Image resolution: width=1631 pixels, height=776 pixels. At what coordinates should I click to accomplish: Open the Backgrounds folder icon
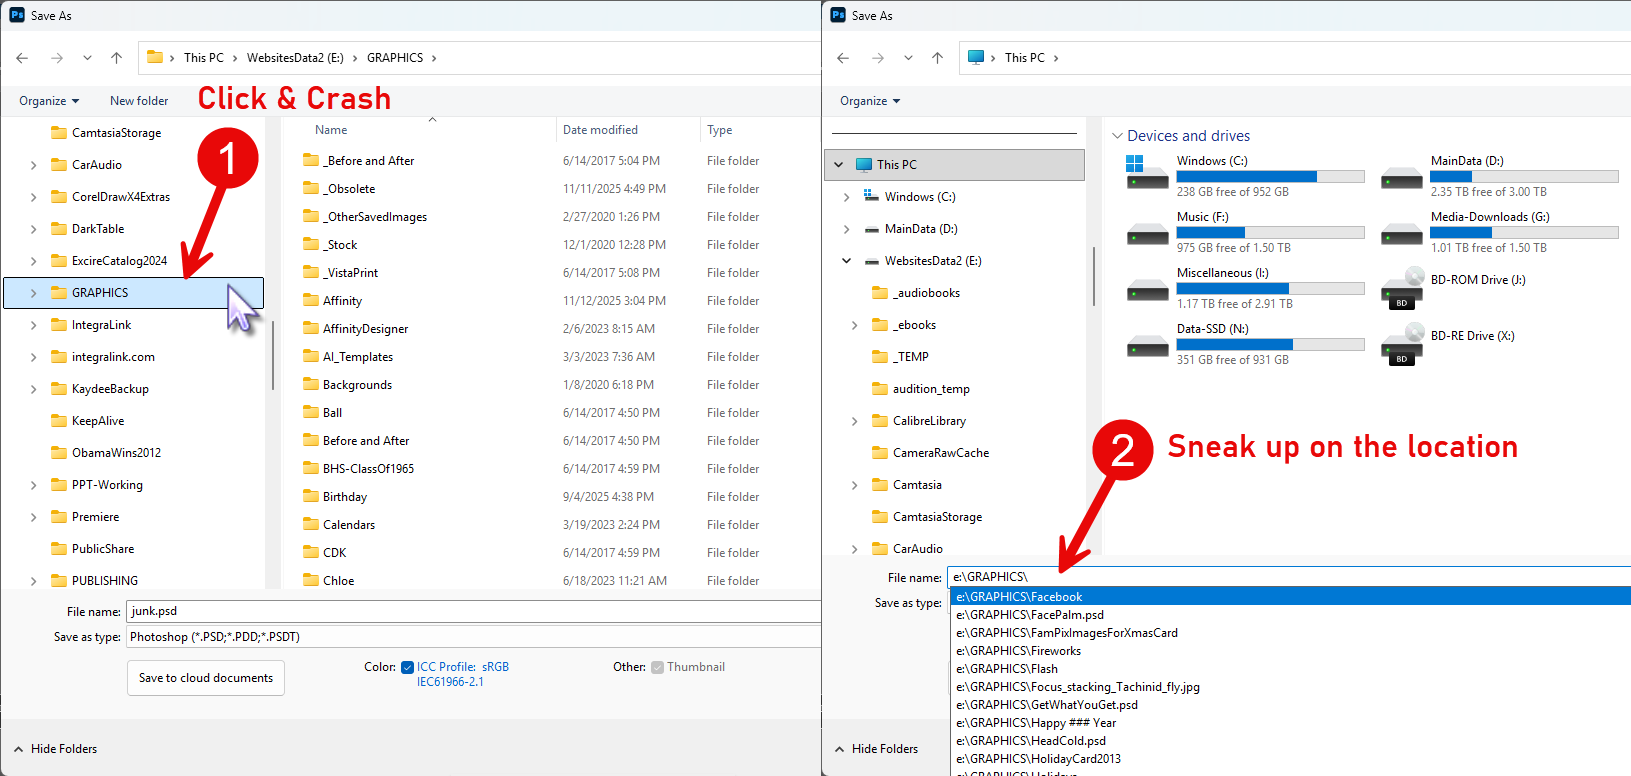311,385
